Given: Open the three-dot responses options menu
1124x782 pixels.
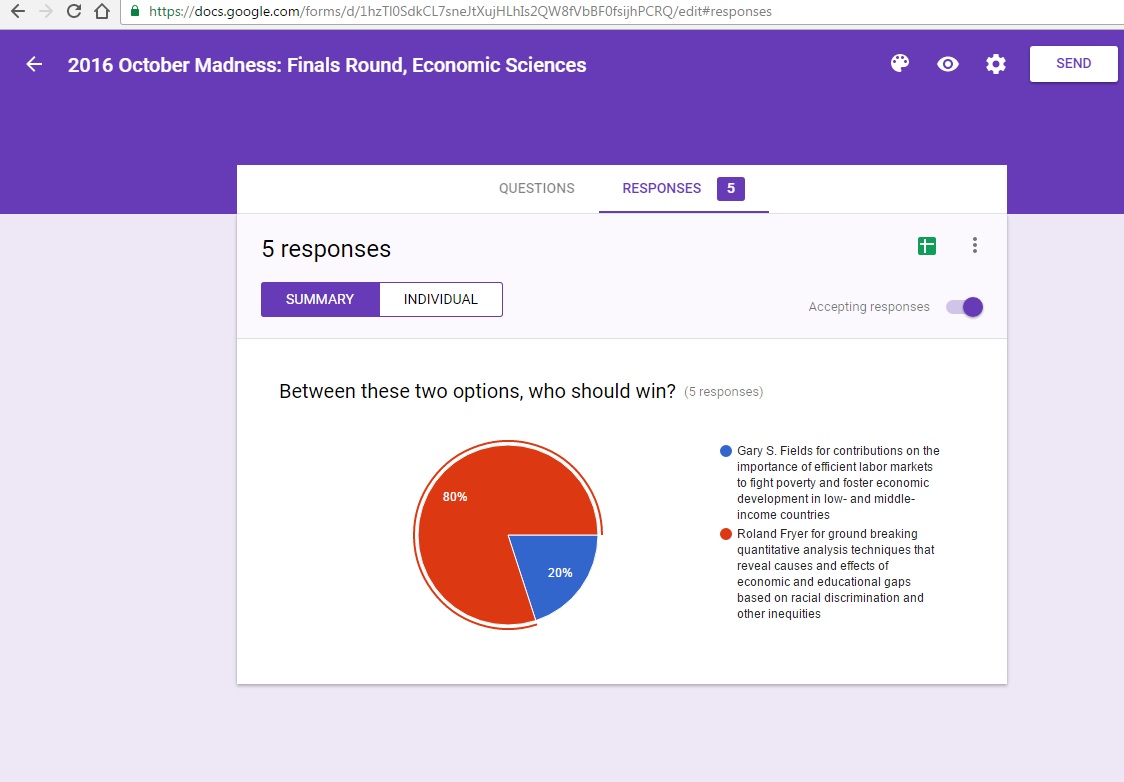Looking at the screenshot, I should 975,246.
